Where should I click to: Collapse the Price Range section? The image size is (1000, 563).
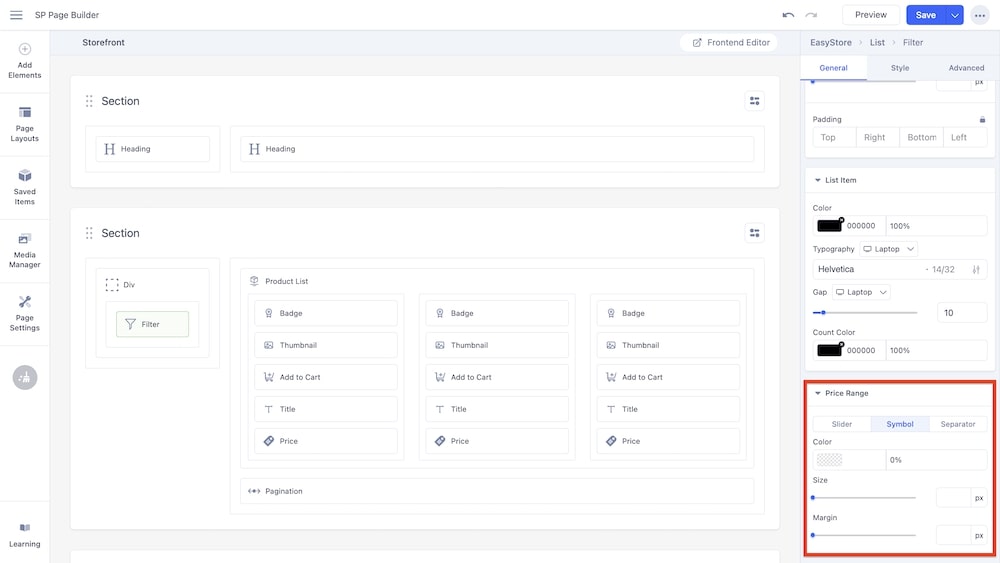(x=818, y=393)
